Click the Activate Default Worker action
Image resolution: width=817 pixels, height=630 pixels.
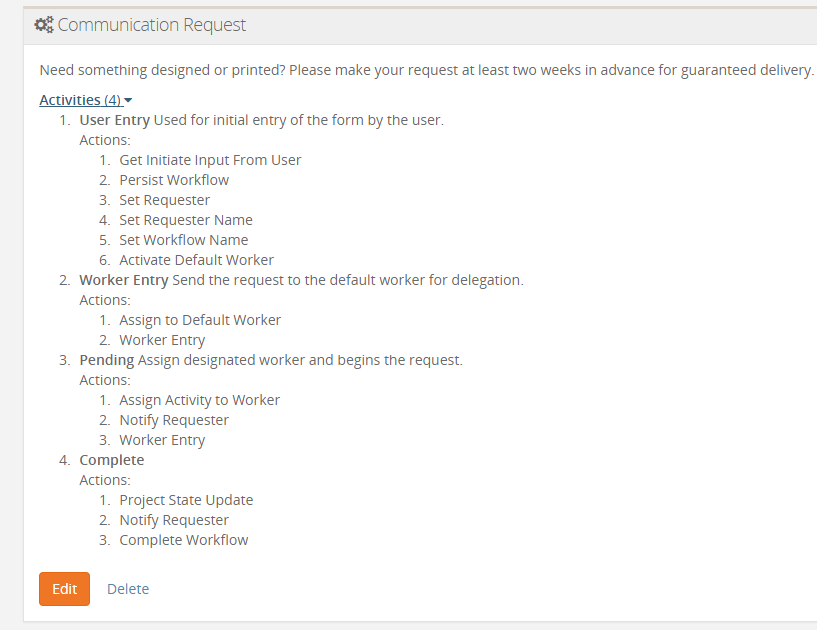pos(196,260)
